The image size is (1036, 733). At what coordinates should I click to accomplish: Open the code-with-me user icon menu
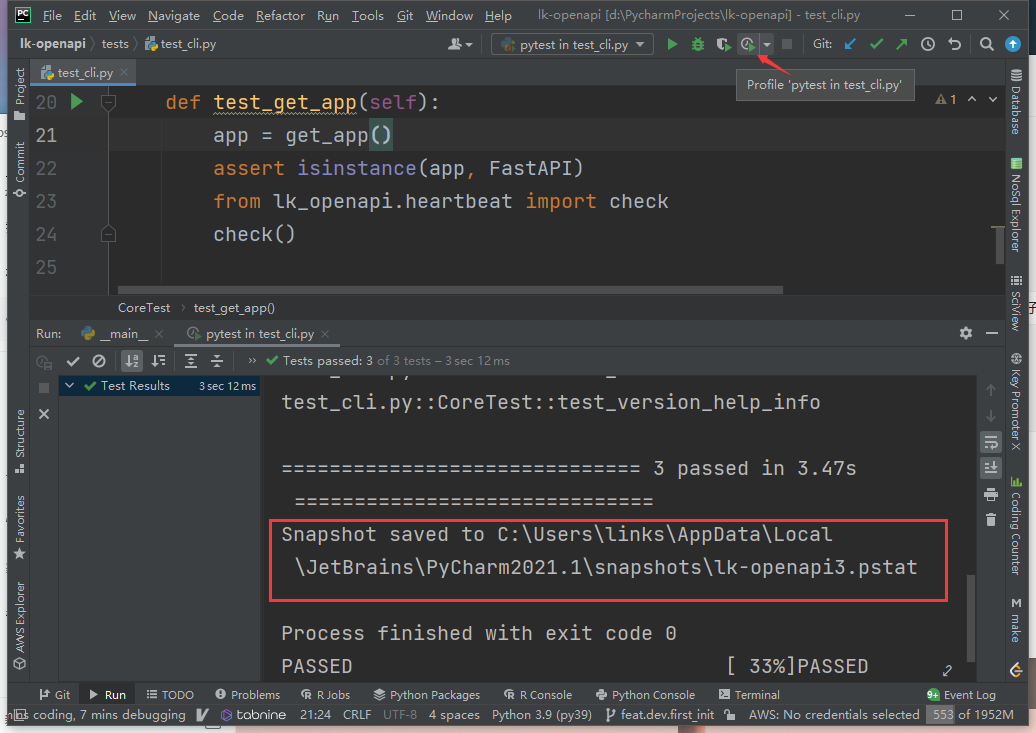(x=460, y=44)
